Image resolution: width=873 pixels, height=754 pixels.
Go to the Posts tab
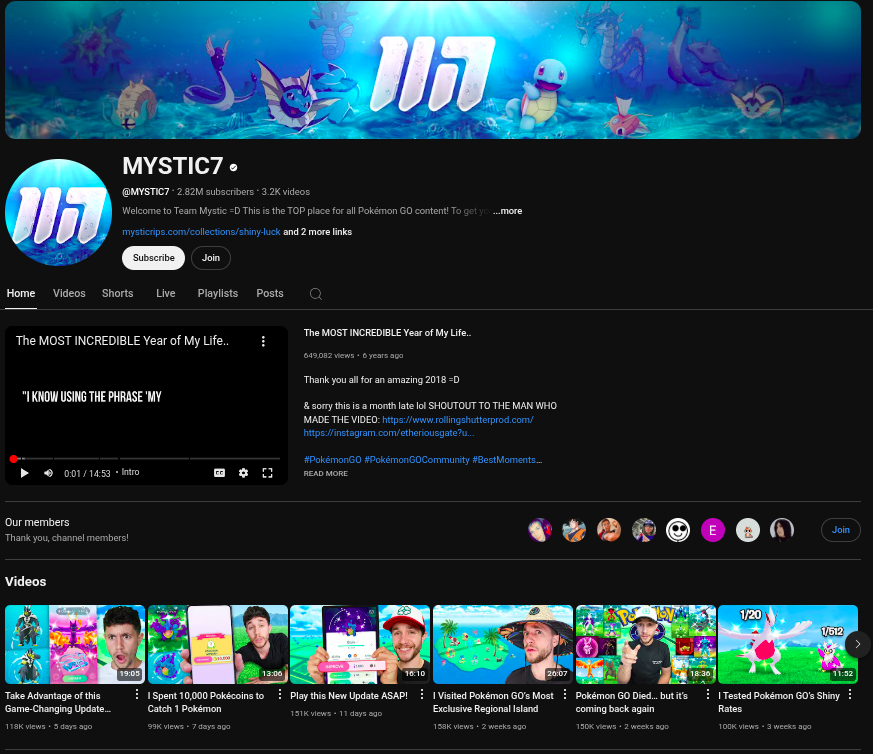[x=270, y=293]
